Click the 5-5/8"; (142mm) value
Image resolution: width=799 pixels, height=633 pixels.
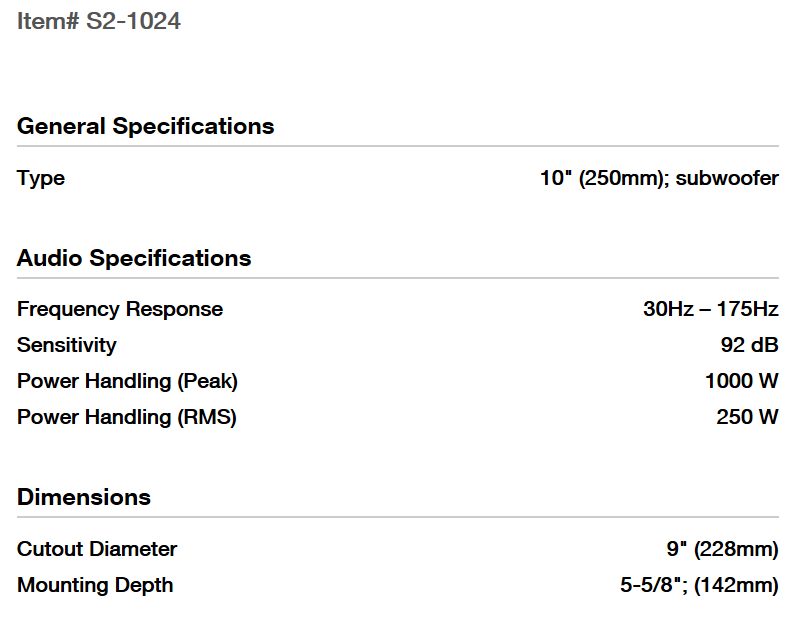pos(699,585)
